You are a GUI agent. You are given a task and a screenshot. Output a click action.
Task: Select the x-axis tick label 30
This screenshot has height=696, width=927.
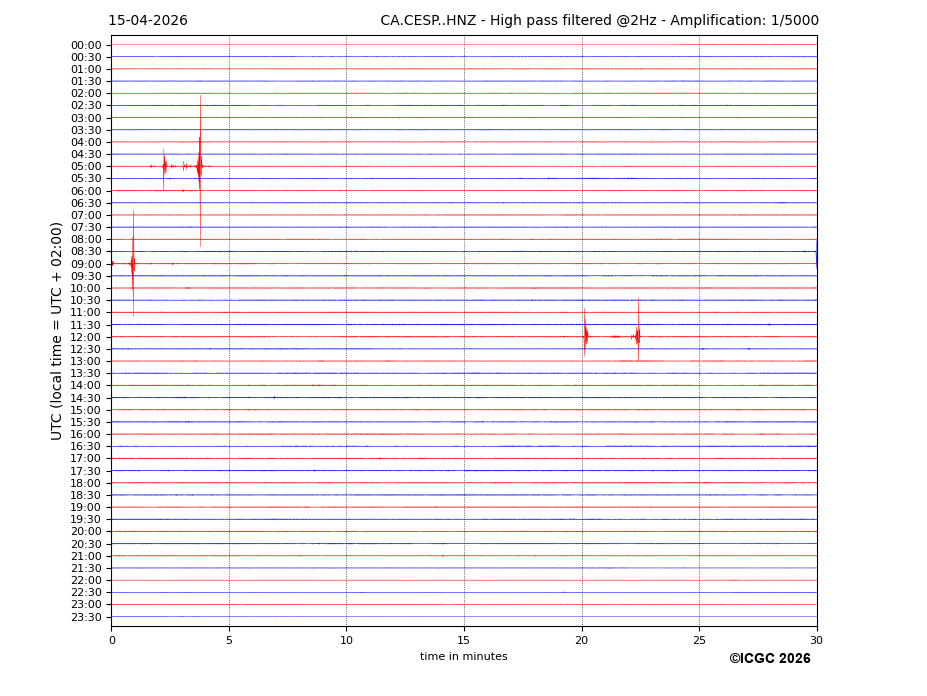tap(816, 640)
